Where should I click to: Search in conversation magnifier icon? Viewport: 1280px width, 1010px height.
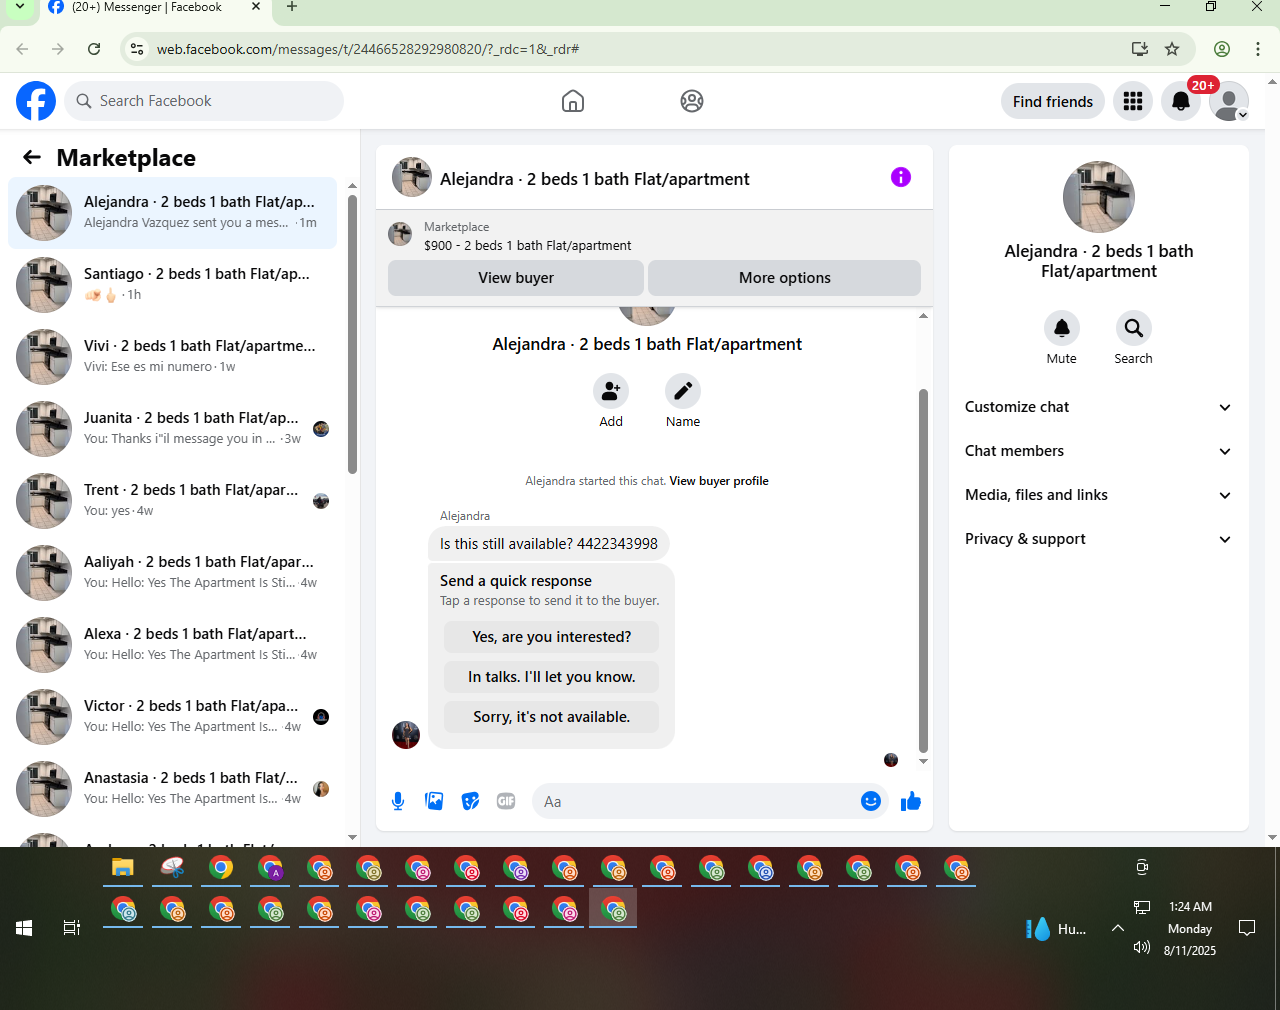pos(1134,328)
